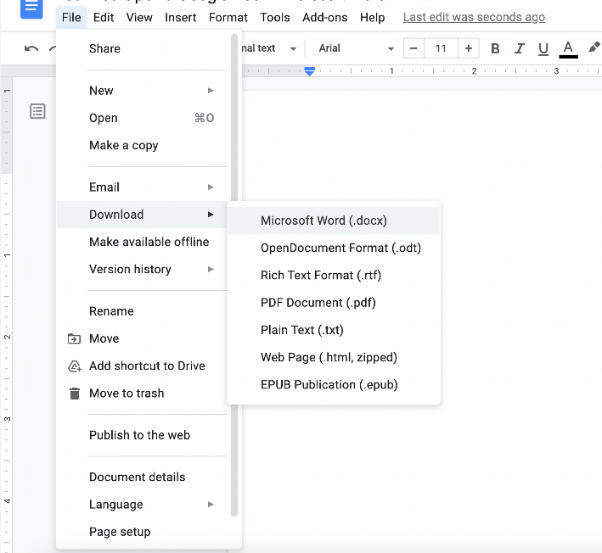The height and width of the screenshot is (553, 602).
Task: Download as EPUB Publication (.epub)
Action: pos(334,385)
